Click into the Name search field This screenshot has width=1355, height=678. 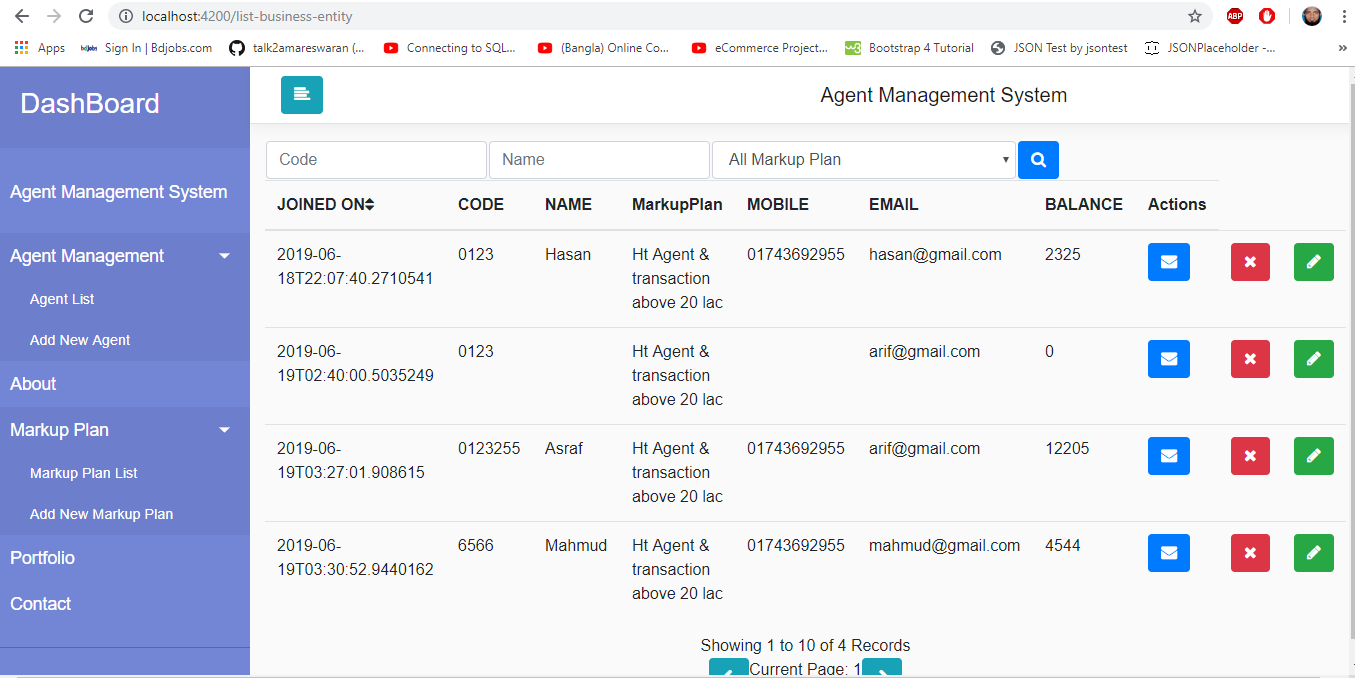599,160
